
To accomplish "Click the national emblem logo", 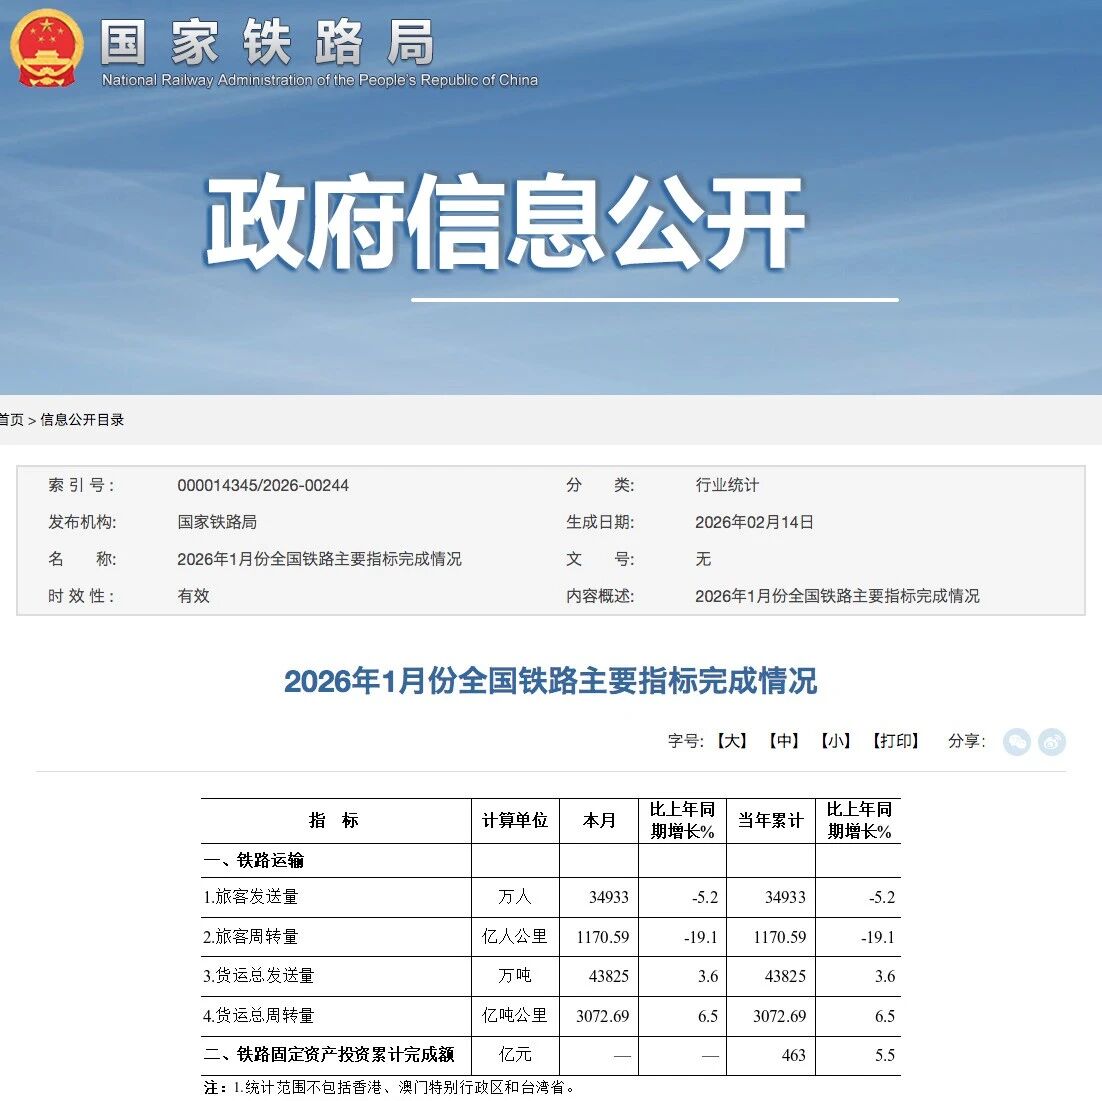I will tap(46, 49).
